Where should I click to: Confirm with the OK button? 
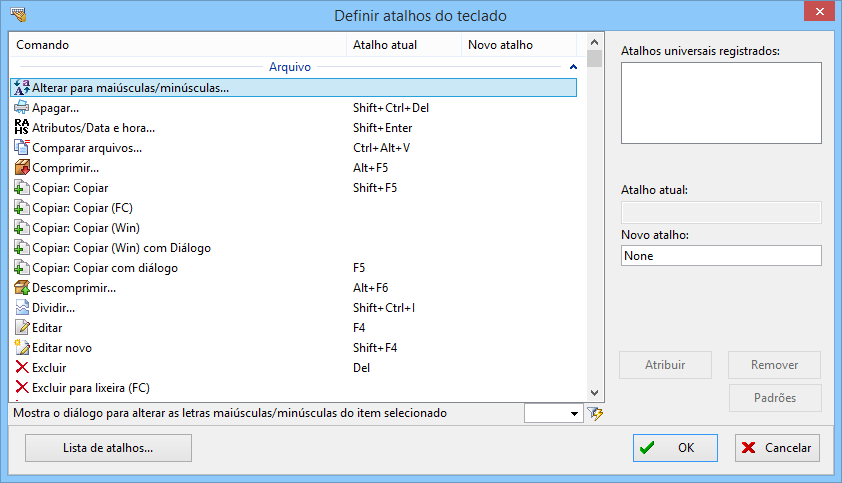(x=675, y=448)
